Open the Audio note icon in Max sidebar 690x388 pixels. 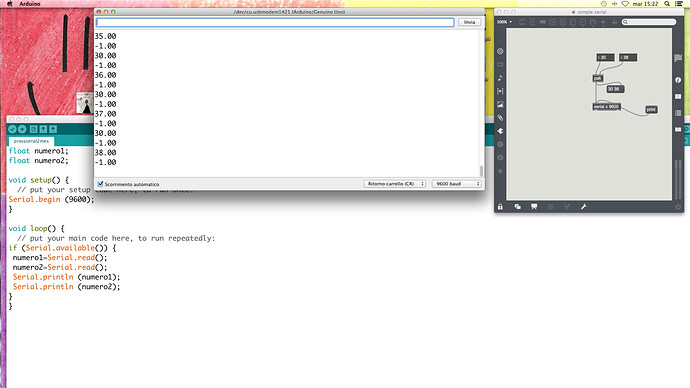pos(500,78)
